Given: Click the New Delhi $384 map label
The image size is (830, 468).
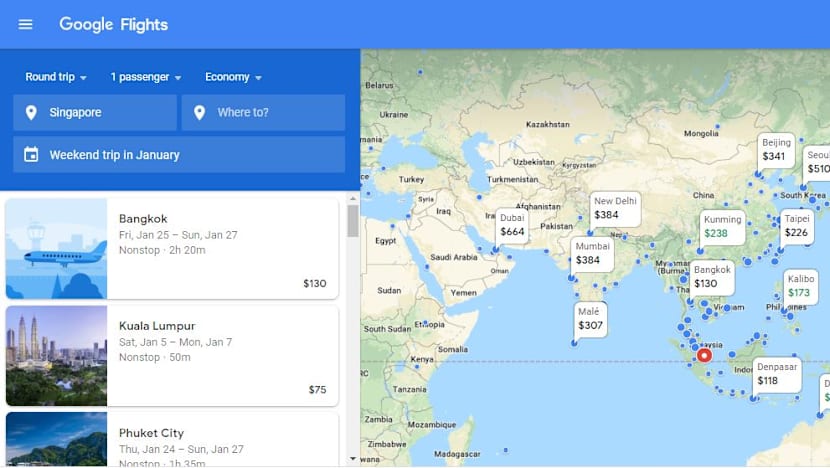Looking at the screenshot, I should click(614, 208).
